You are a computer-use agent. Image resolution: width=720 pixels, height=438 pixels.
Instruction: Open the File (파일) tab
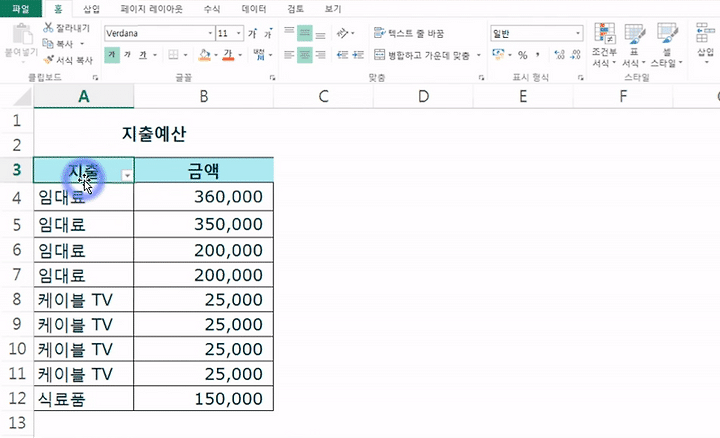21,8
